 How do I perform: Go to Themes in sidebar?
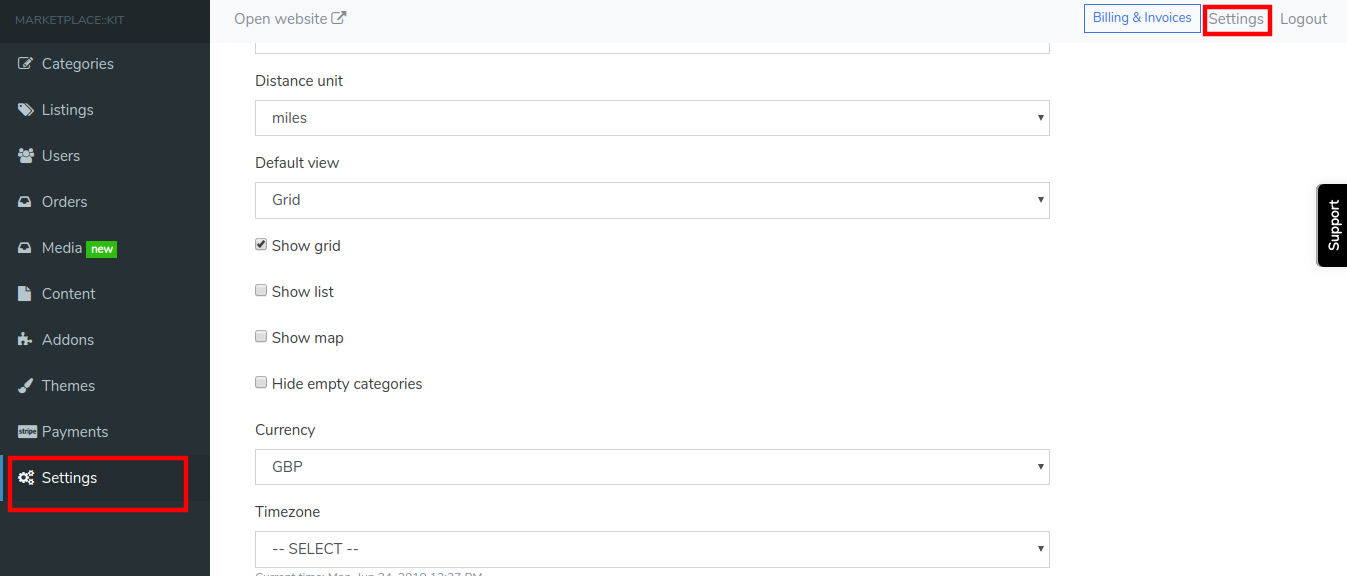click(x=69, y=386)
